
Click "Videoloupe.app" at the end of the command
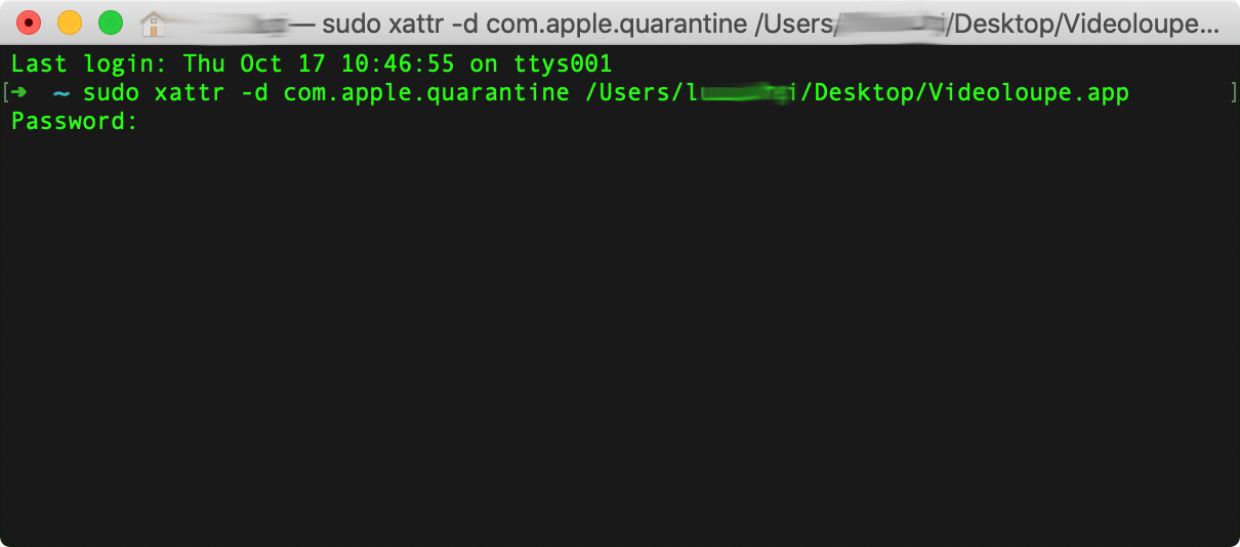(x=1029, y=93)
